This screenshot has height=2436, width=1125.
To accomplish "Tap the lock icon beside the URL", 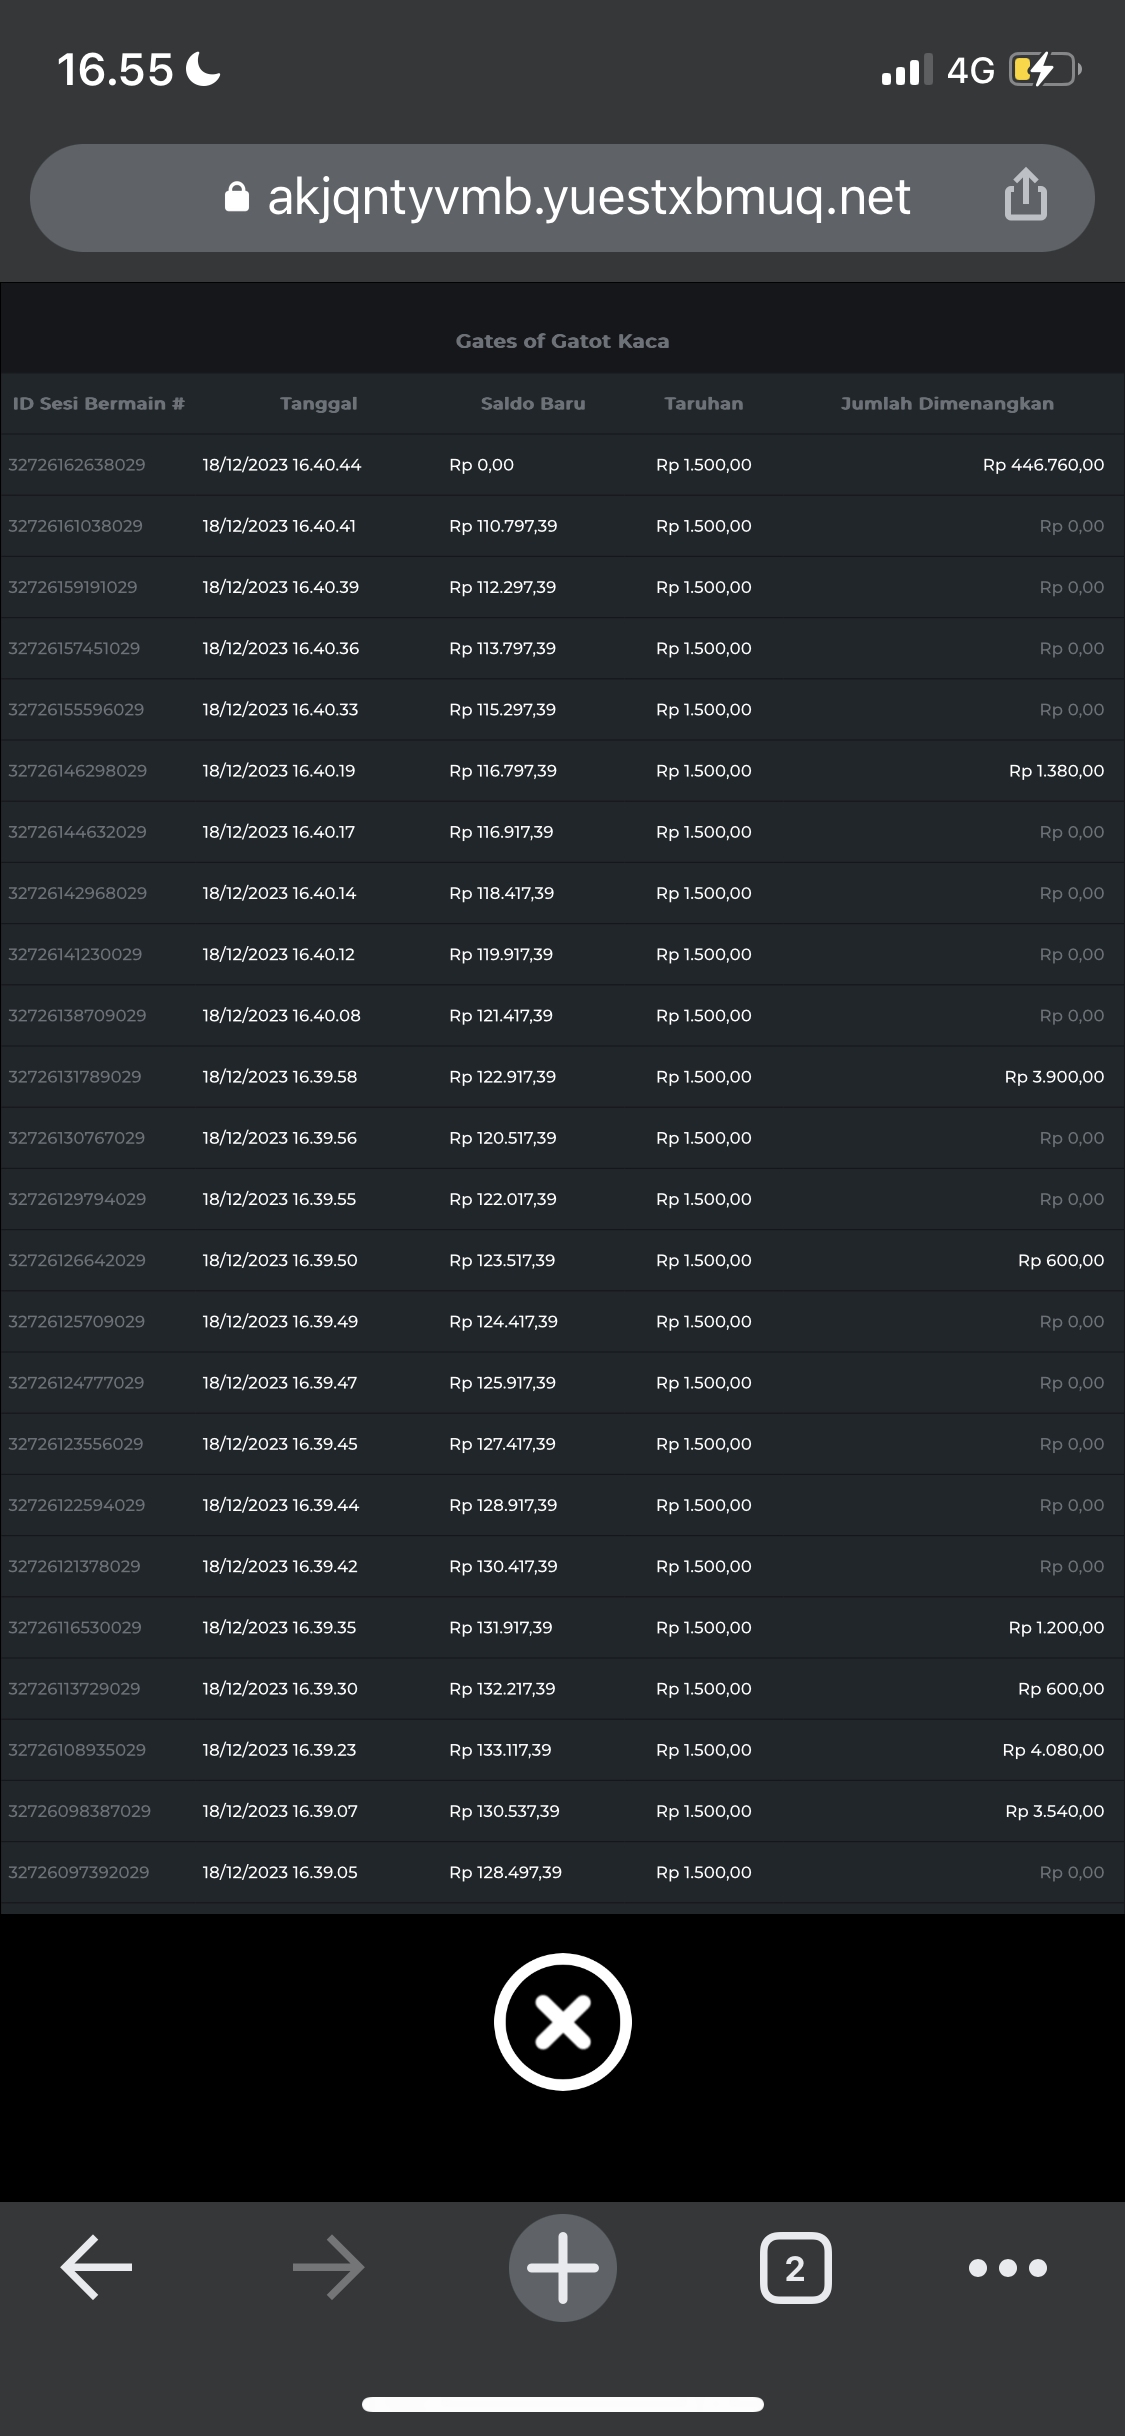I will (x=236, y=197).
